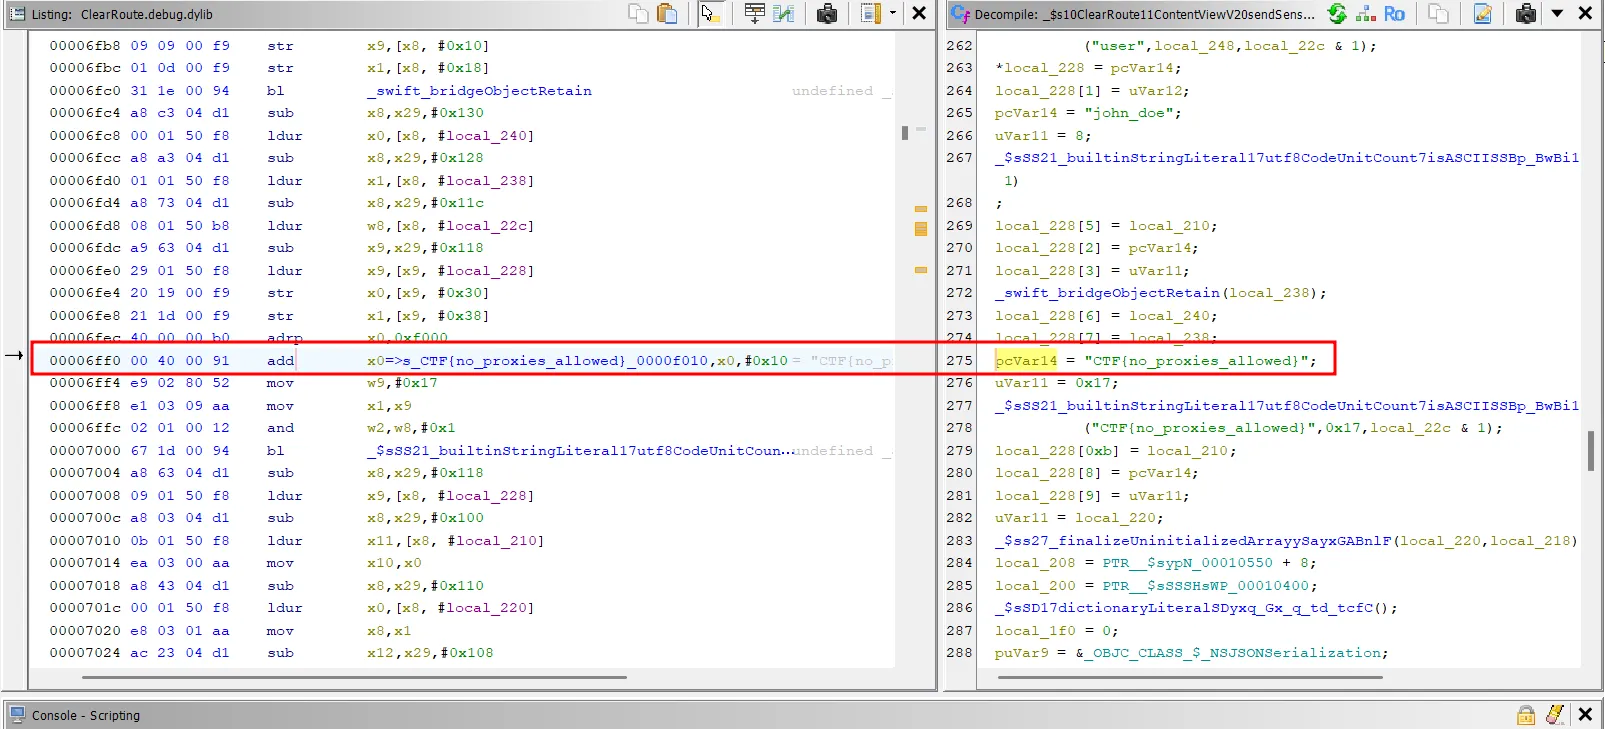This screenshot has width=1605, height=729.
Task: Open the Decompile panel dropdown menu arrow
Action: pos(1557,13)
